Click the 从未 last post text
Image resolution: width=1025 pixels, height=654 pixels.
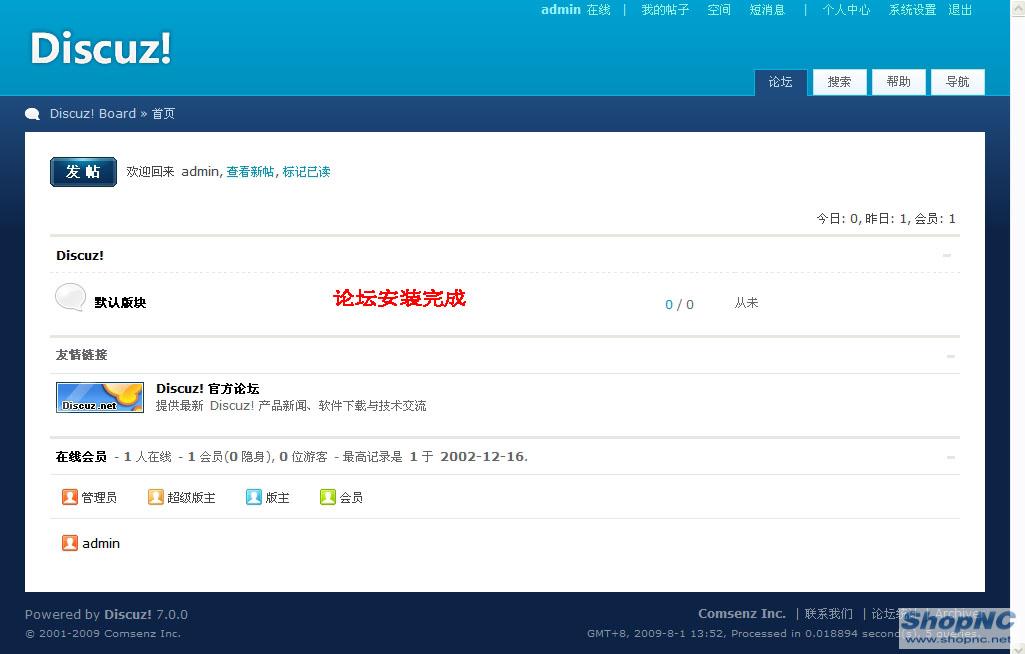tap(746, 303)
